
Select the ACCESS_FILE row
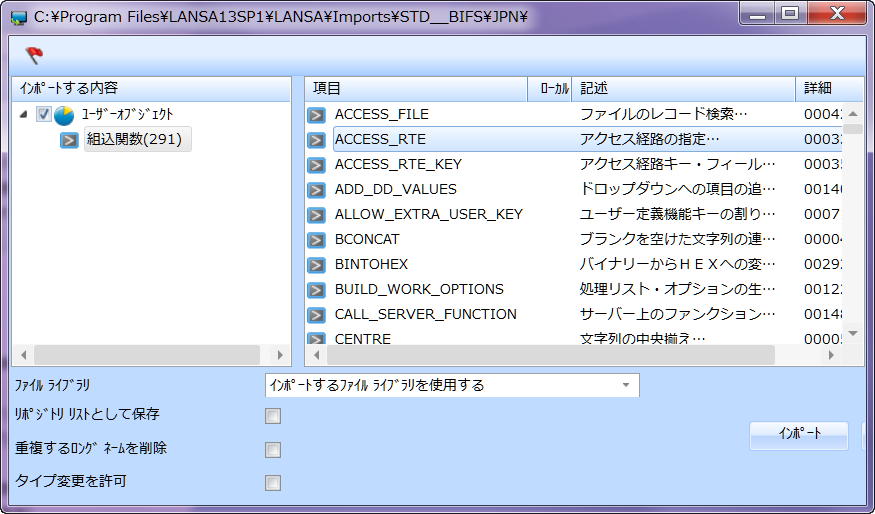point(573,114)
